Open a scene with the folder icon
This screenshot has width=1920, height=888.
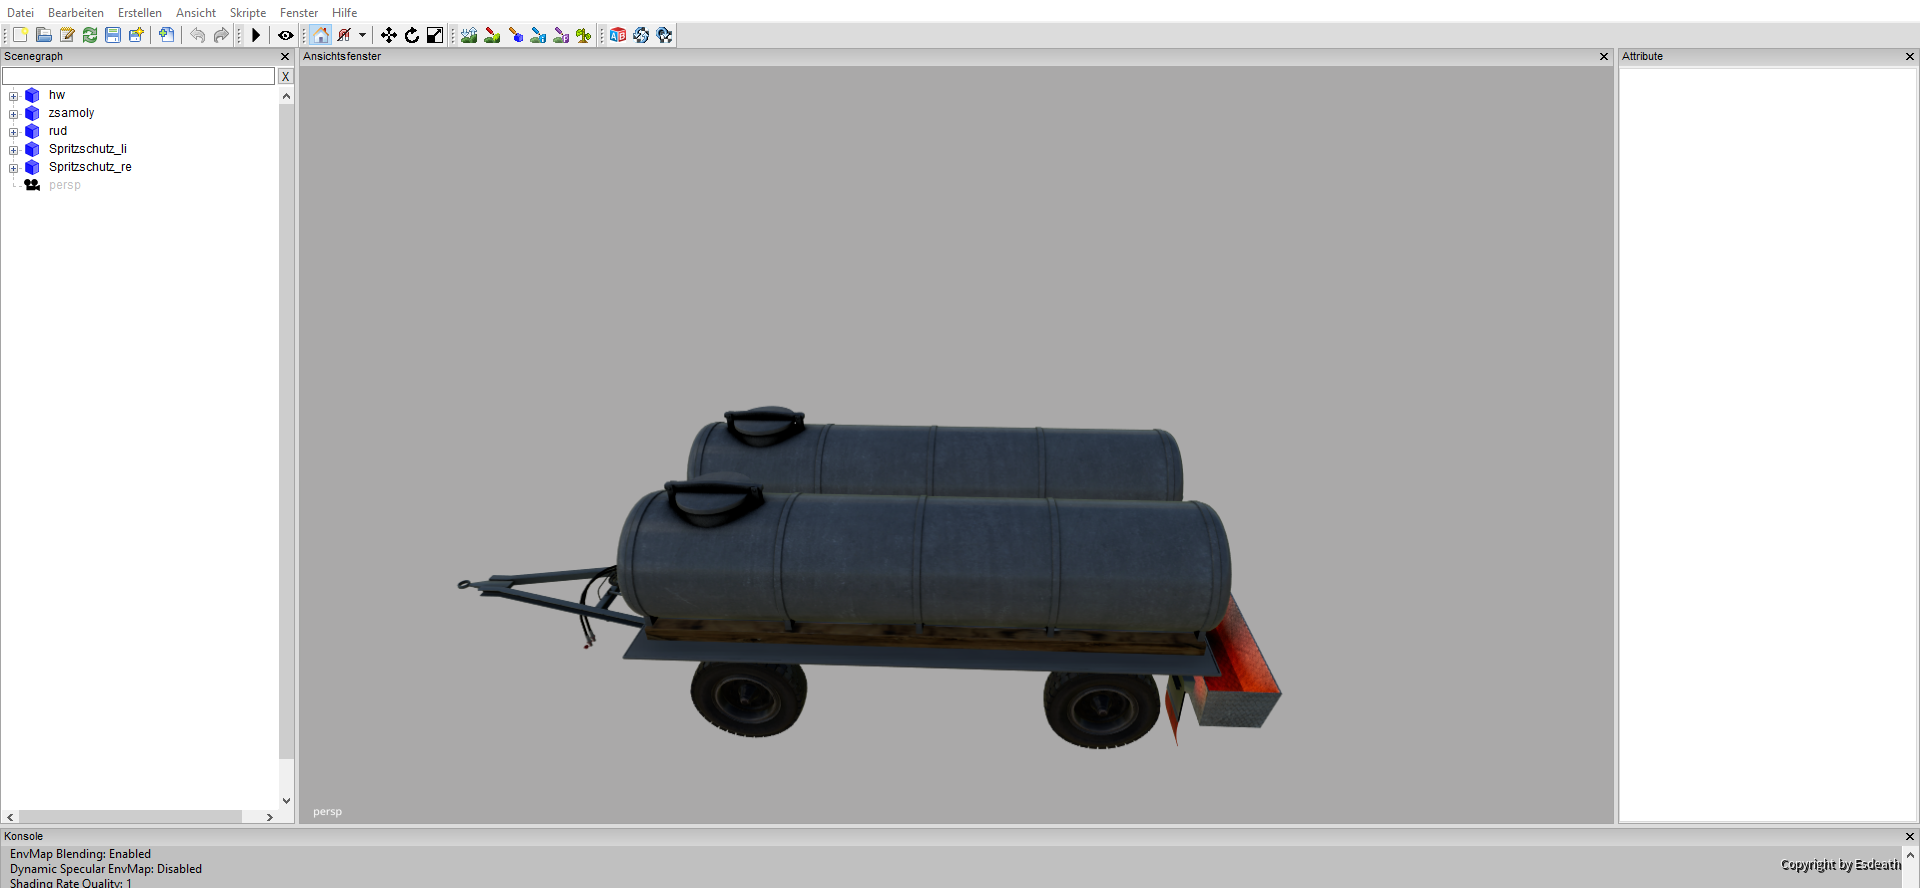[44, 35]
